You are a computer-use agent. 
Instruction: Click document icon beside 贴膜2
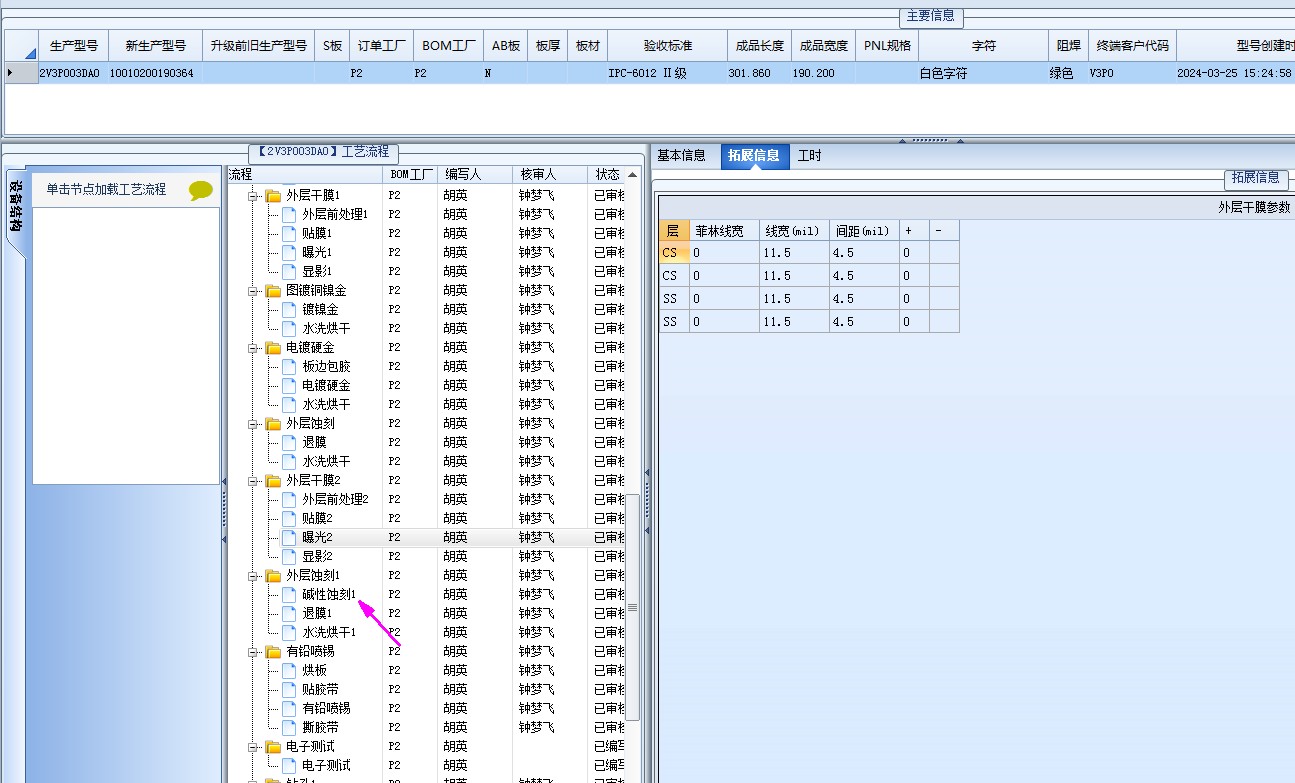289,518
